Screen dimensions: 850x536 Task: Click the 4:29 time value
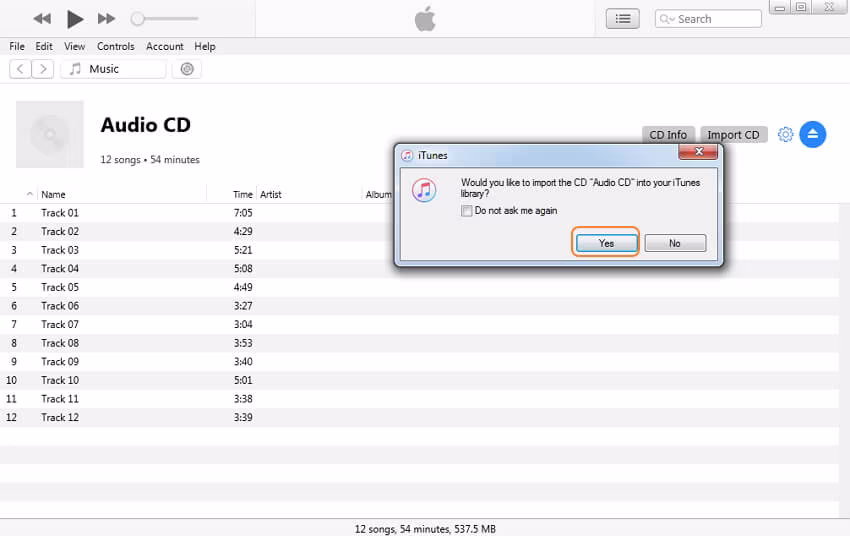(x=243, y=231)
